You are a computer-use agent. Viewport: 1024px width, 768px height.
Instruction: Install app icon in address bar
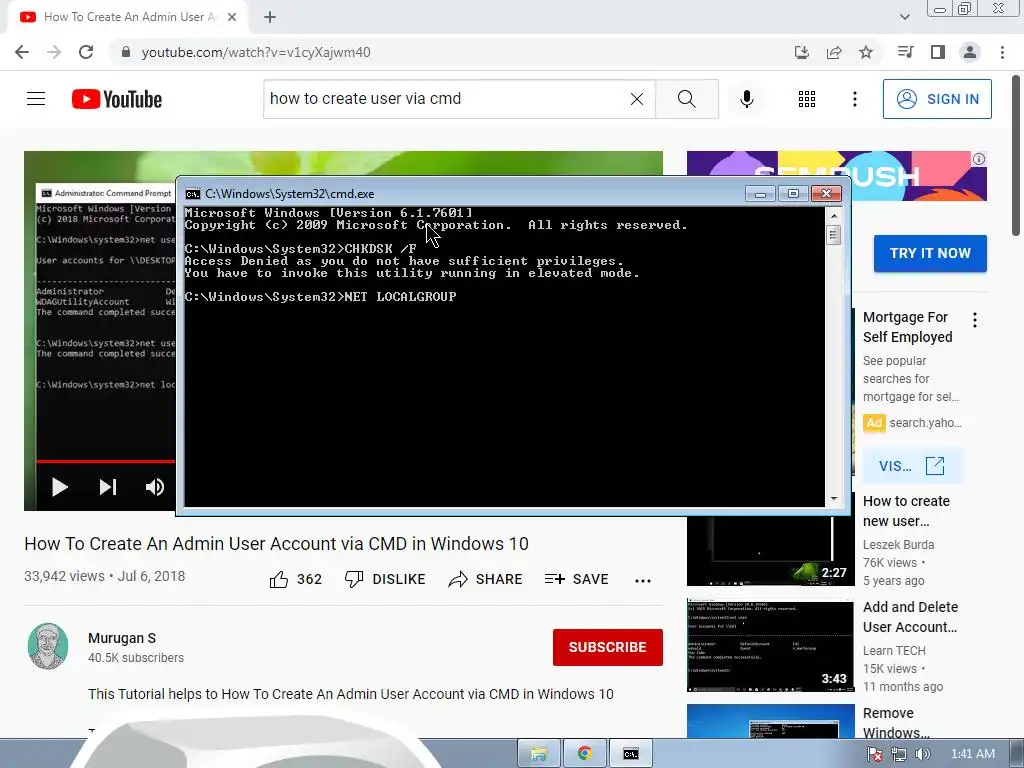pos(802,52)
